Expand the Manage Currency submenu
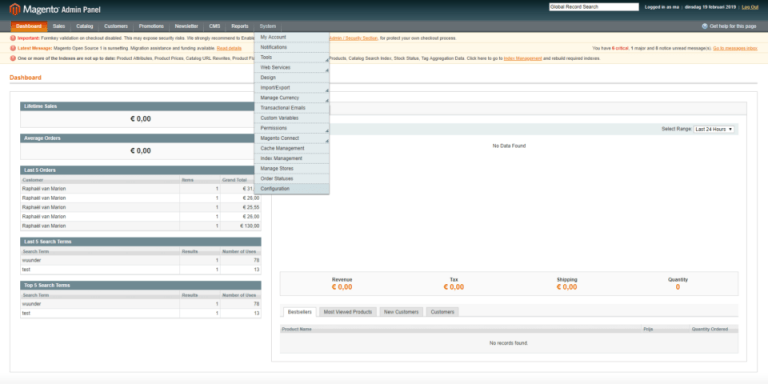This screenshot has height=384, width=768. click(291, 98)
